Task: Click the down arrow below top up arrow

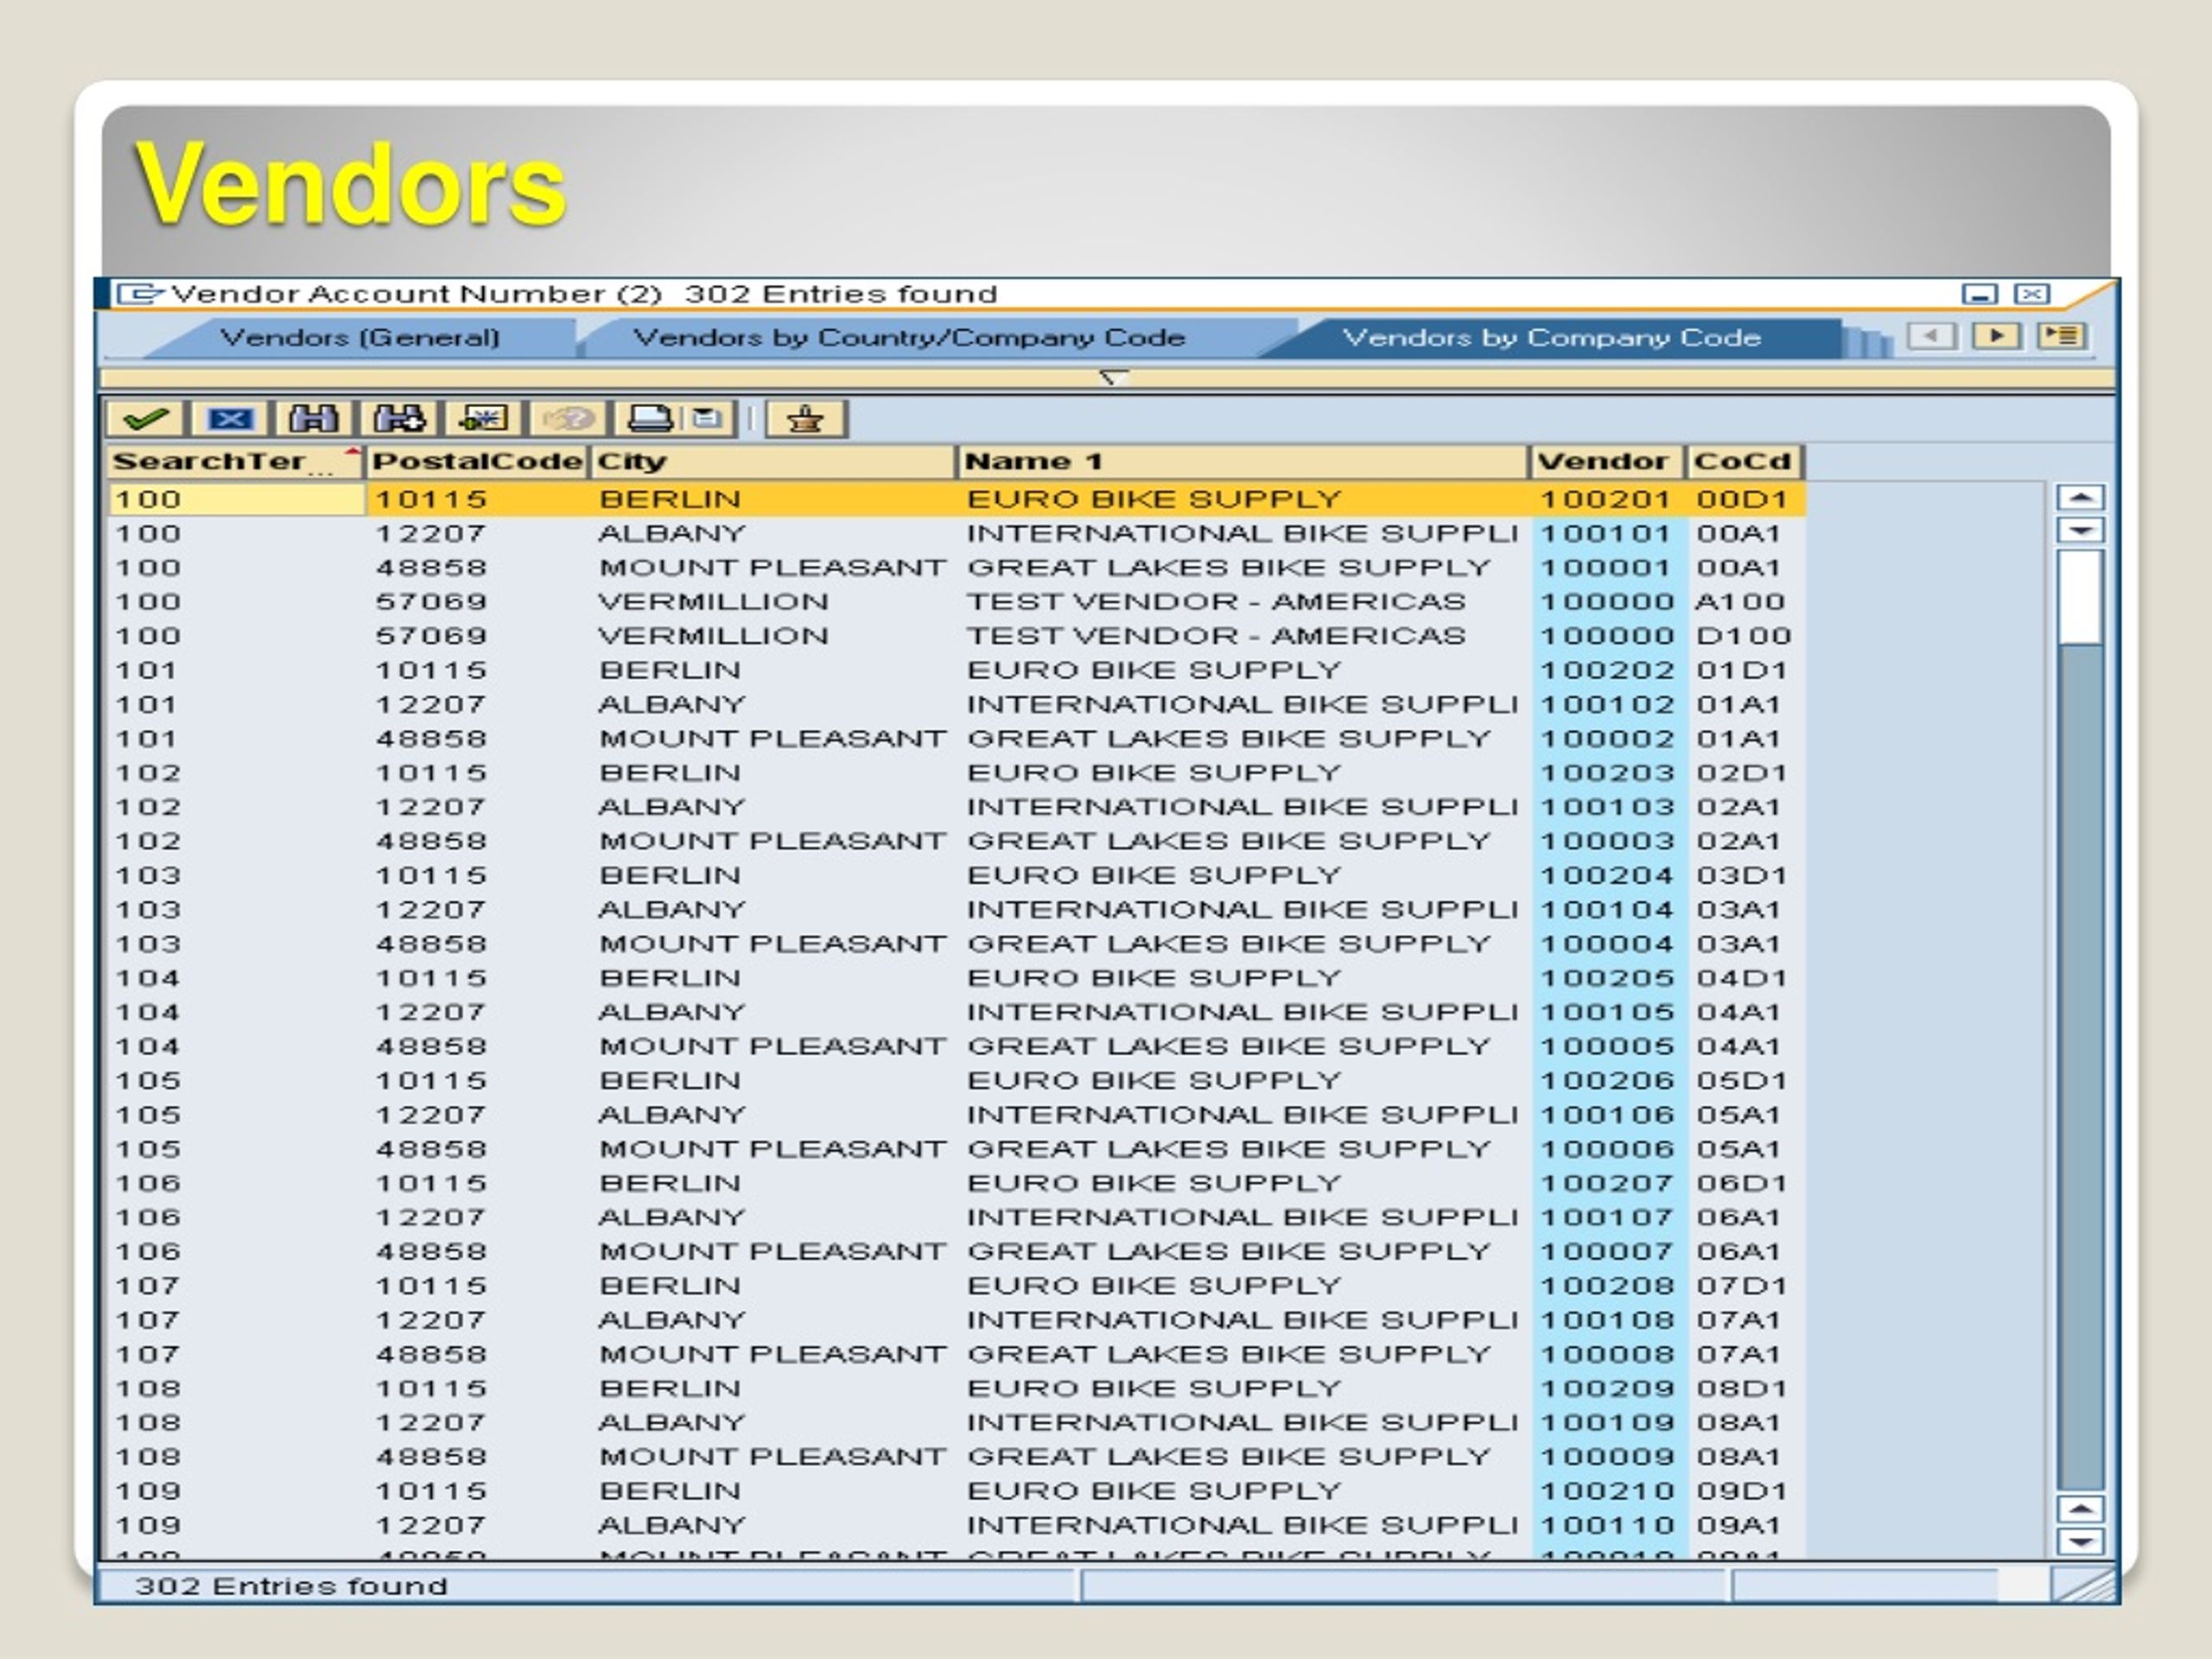Action: tap(2081, 530)
